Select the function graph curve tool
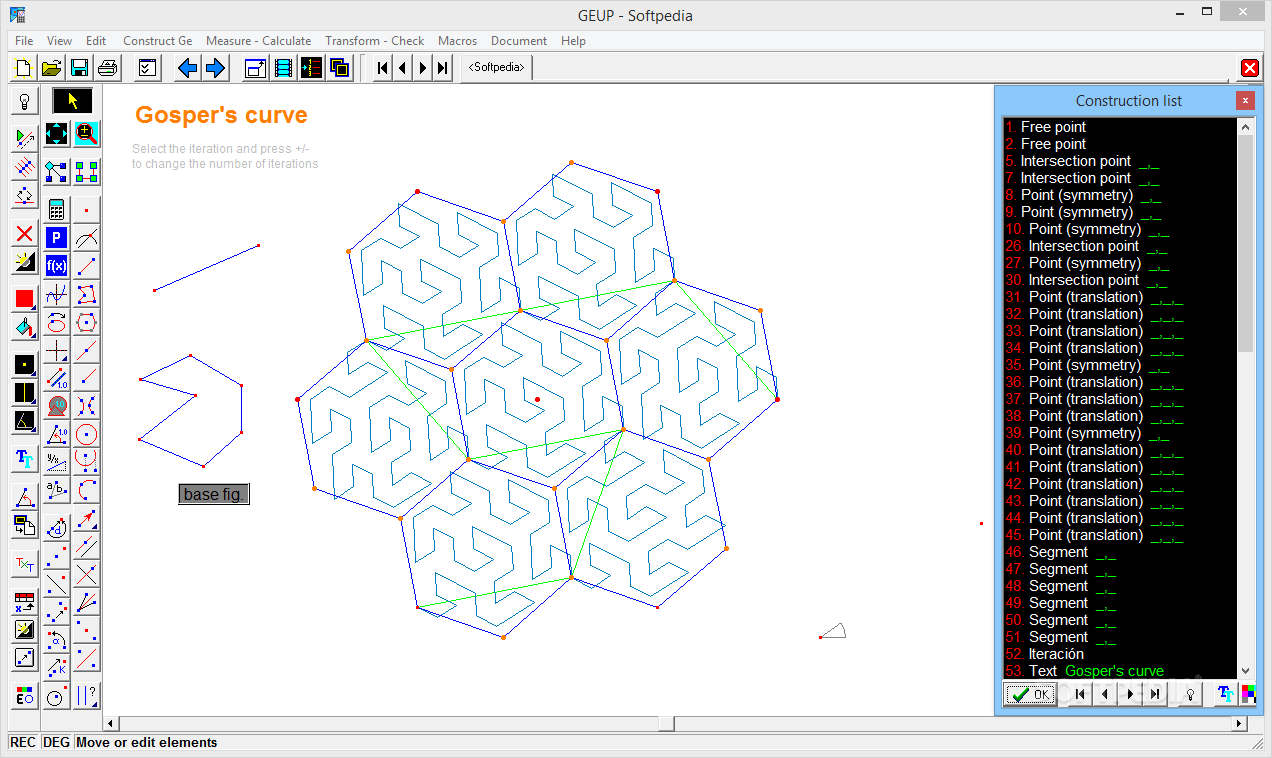Viewport: 1272px width, 758px height. click(x=57, y=294)
